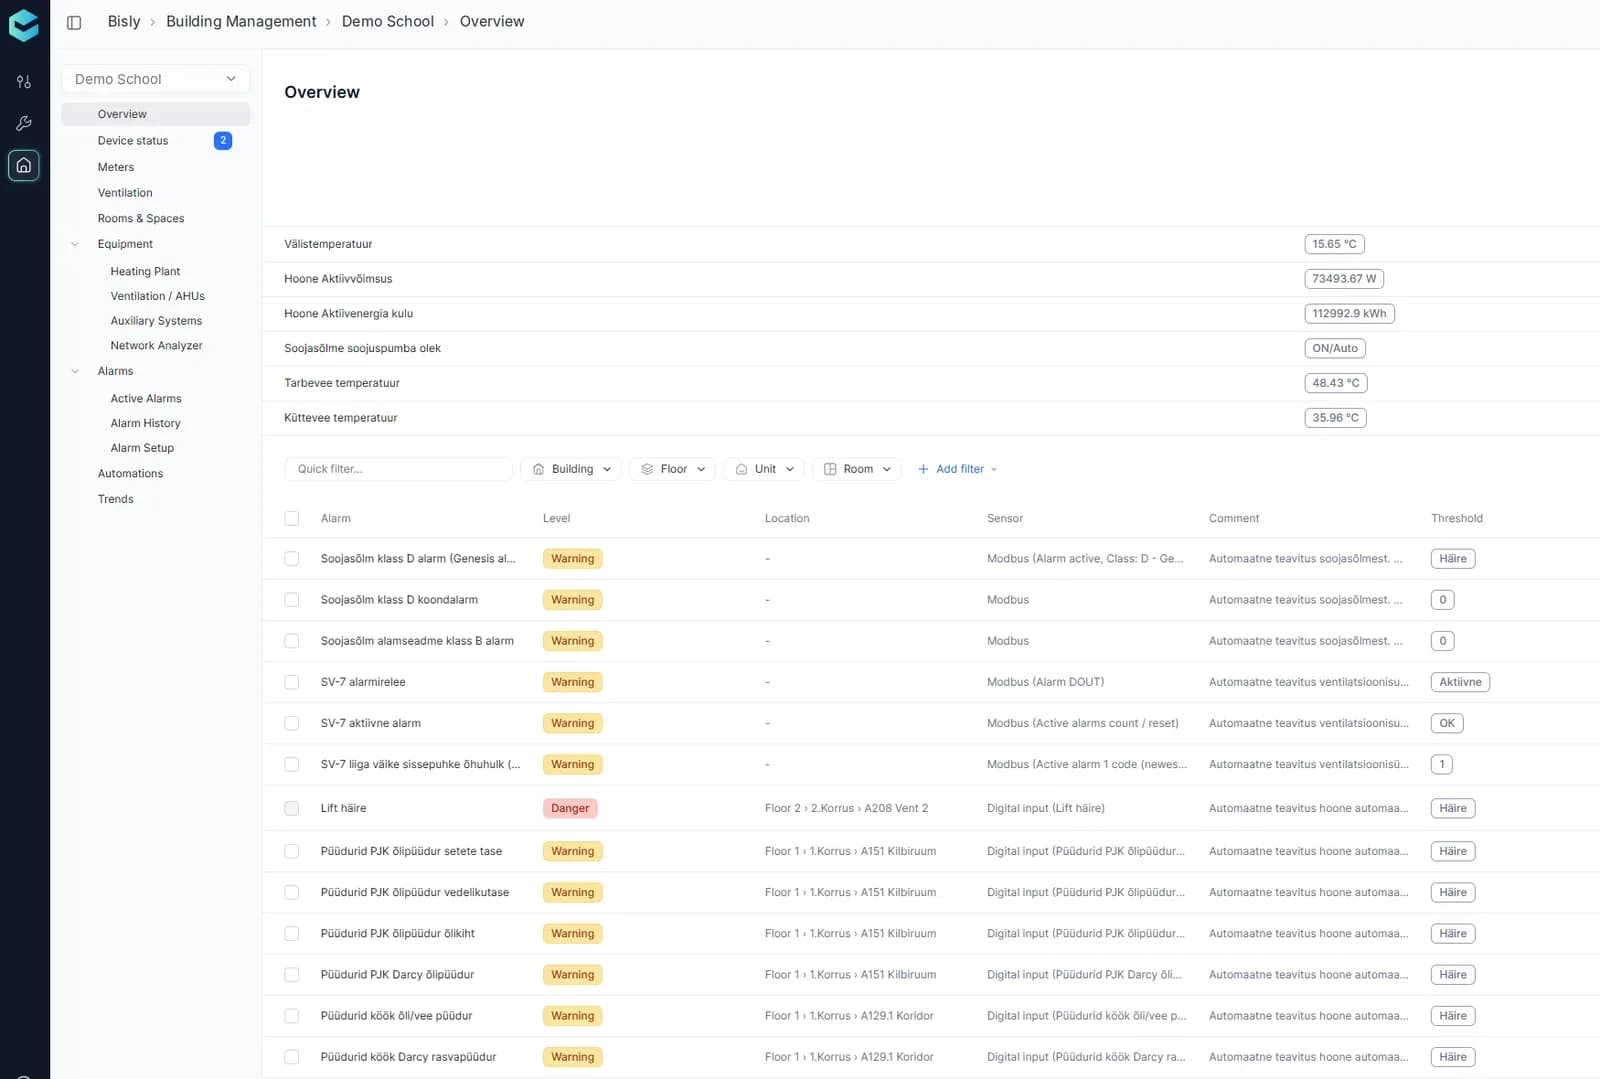Tick checkbox for Soojasõlm klass D koondalarm
The width and height of the screenshot is (1600, 1079).
tap(292, 600)
